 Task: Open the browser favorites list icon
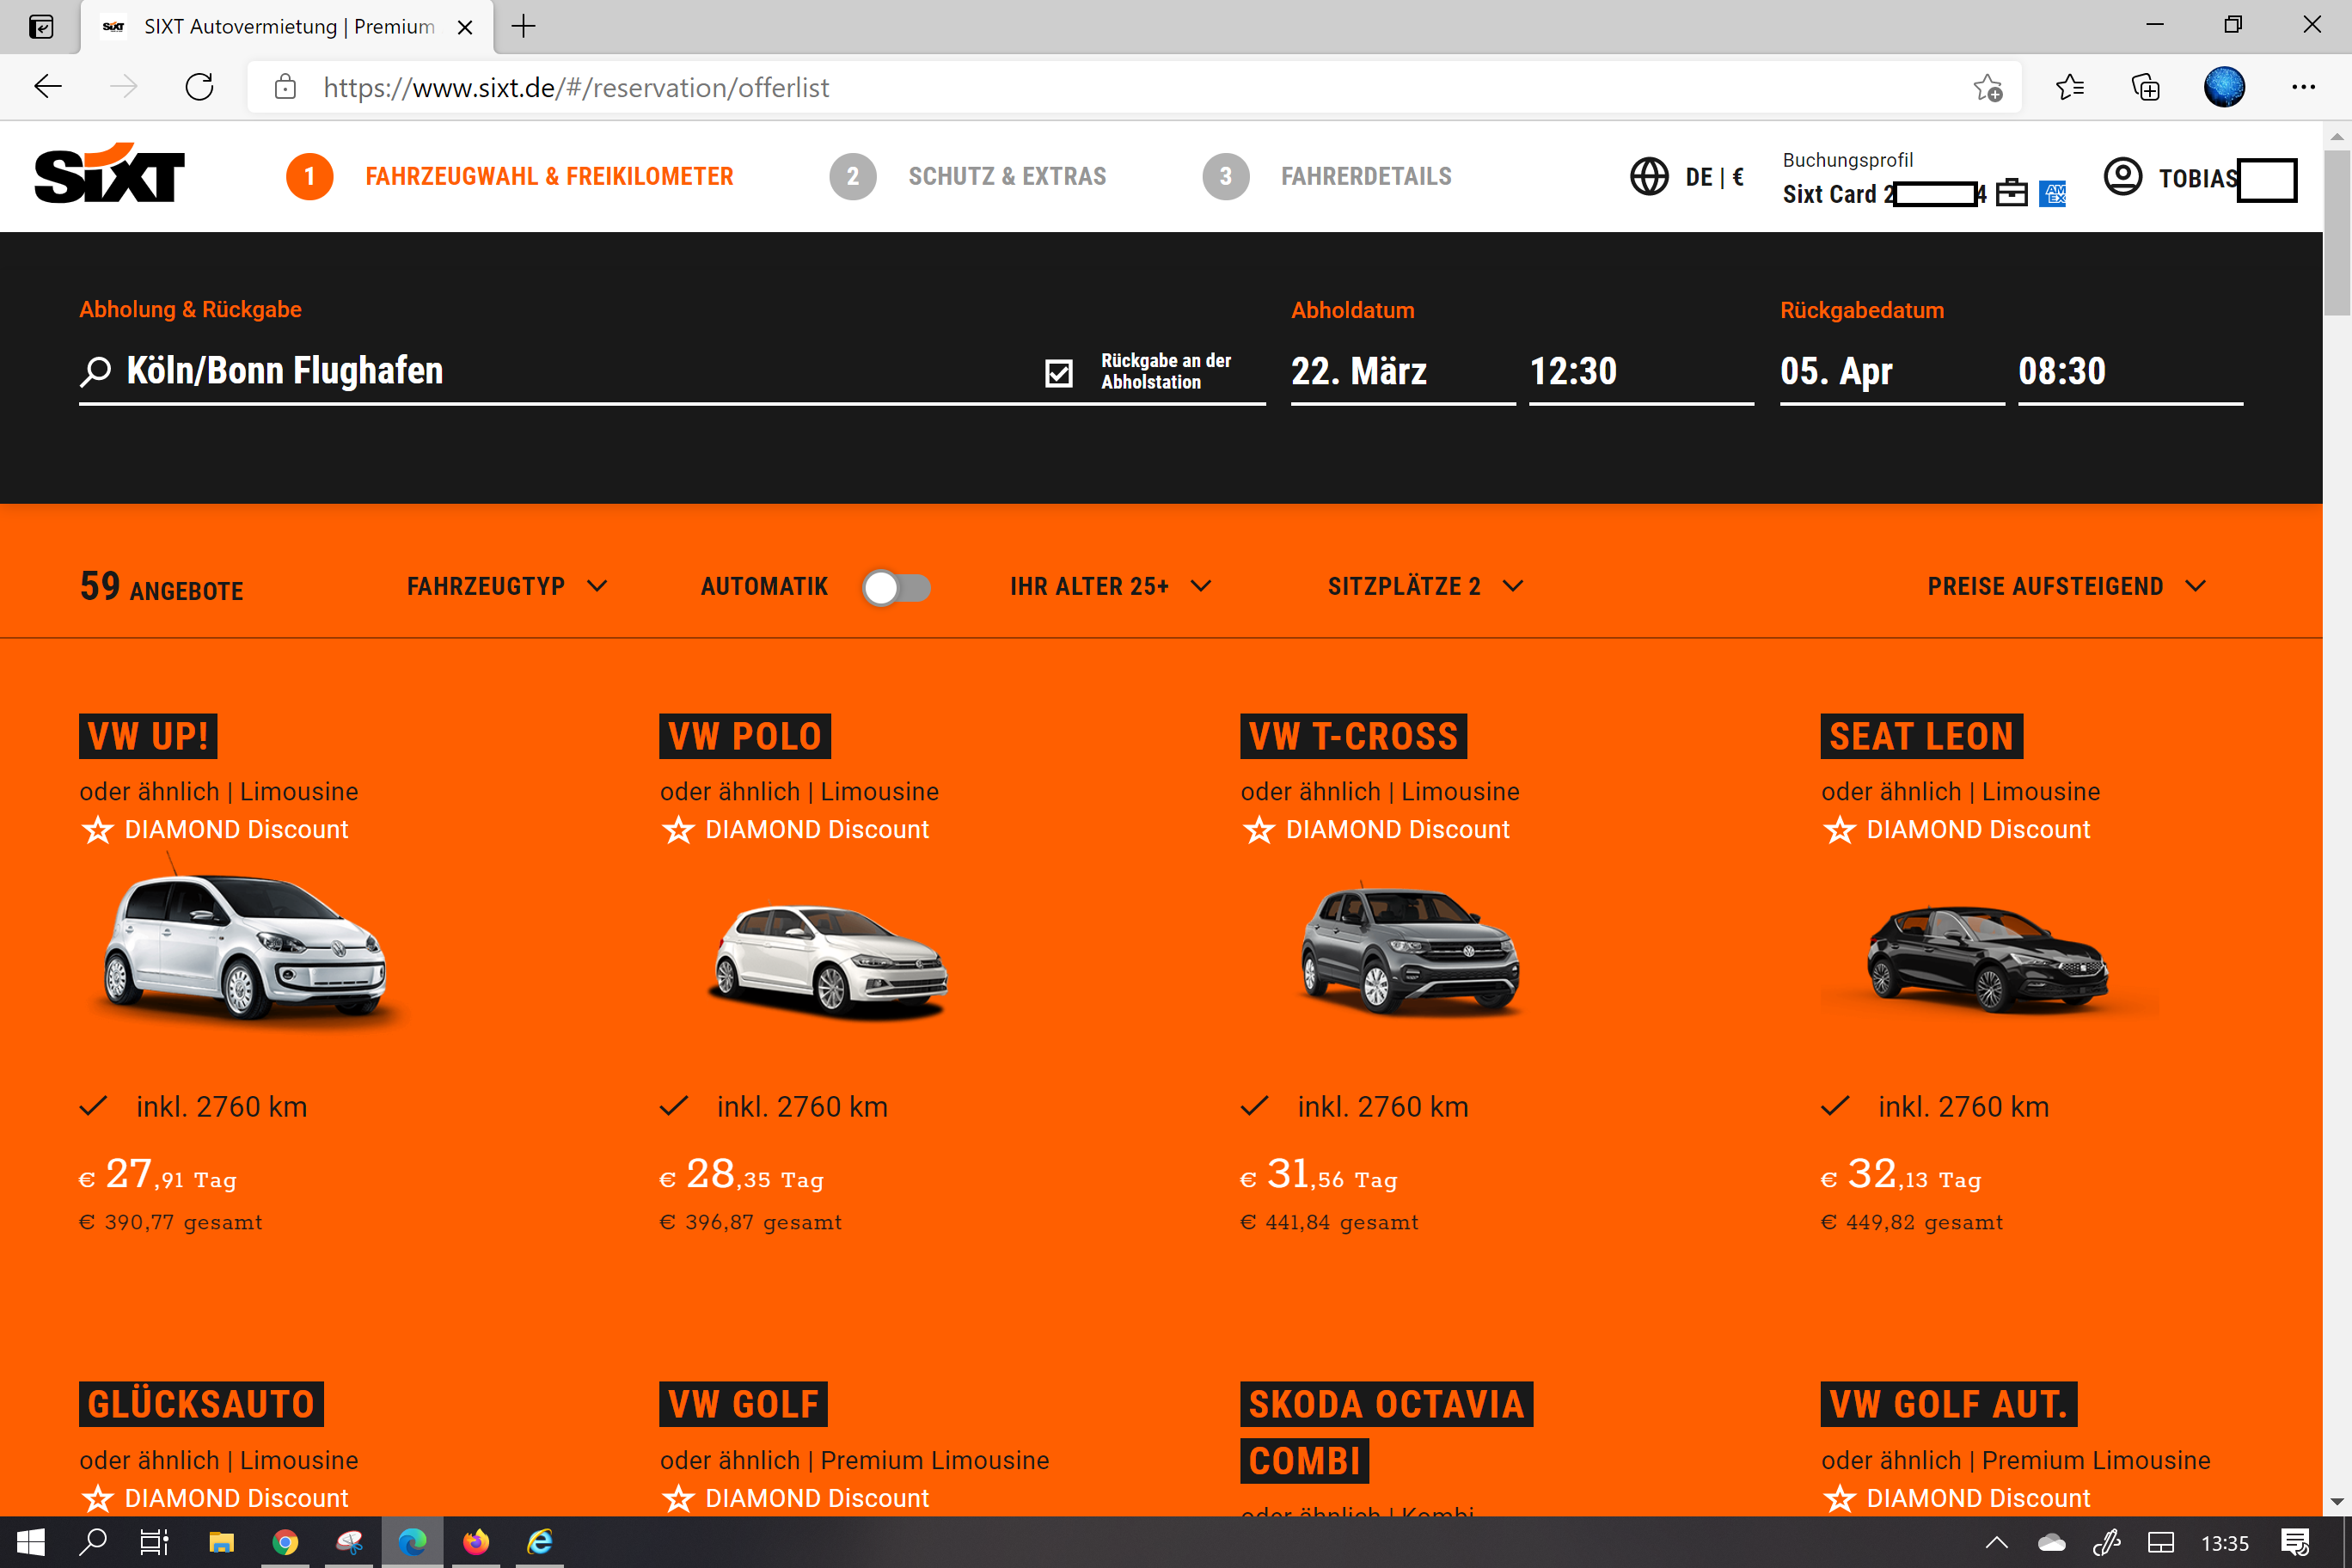[x=2069, y=88]
